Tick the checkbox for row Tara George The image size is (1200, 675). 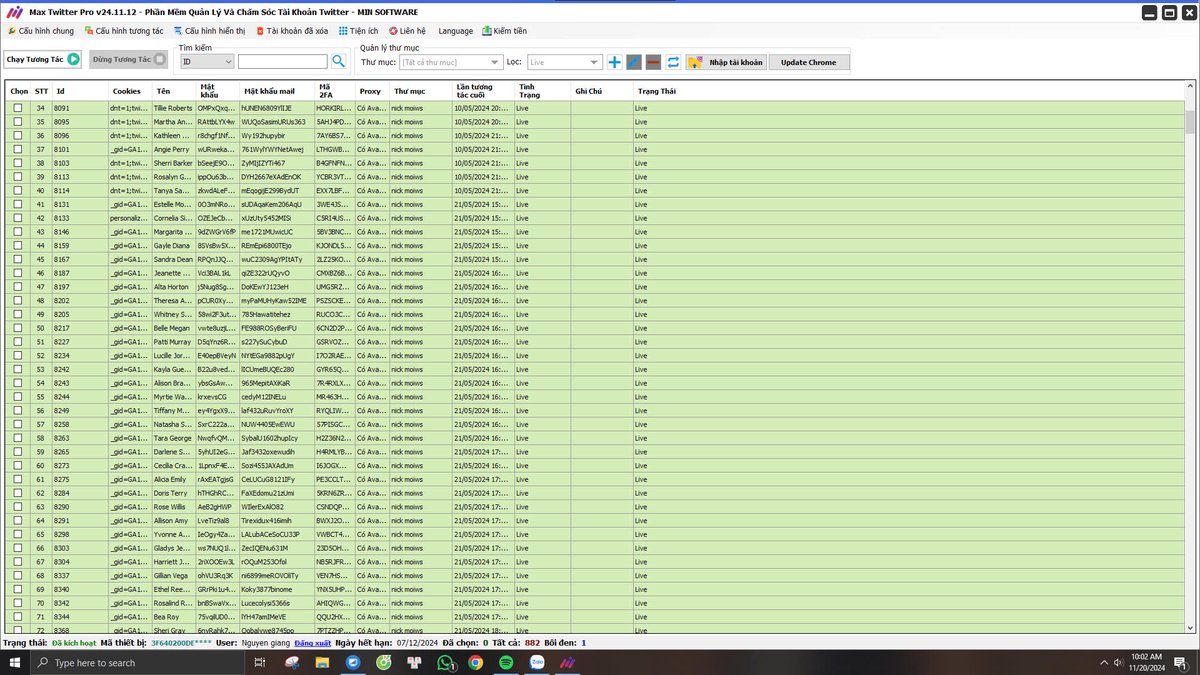[x=17, y=438]
